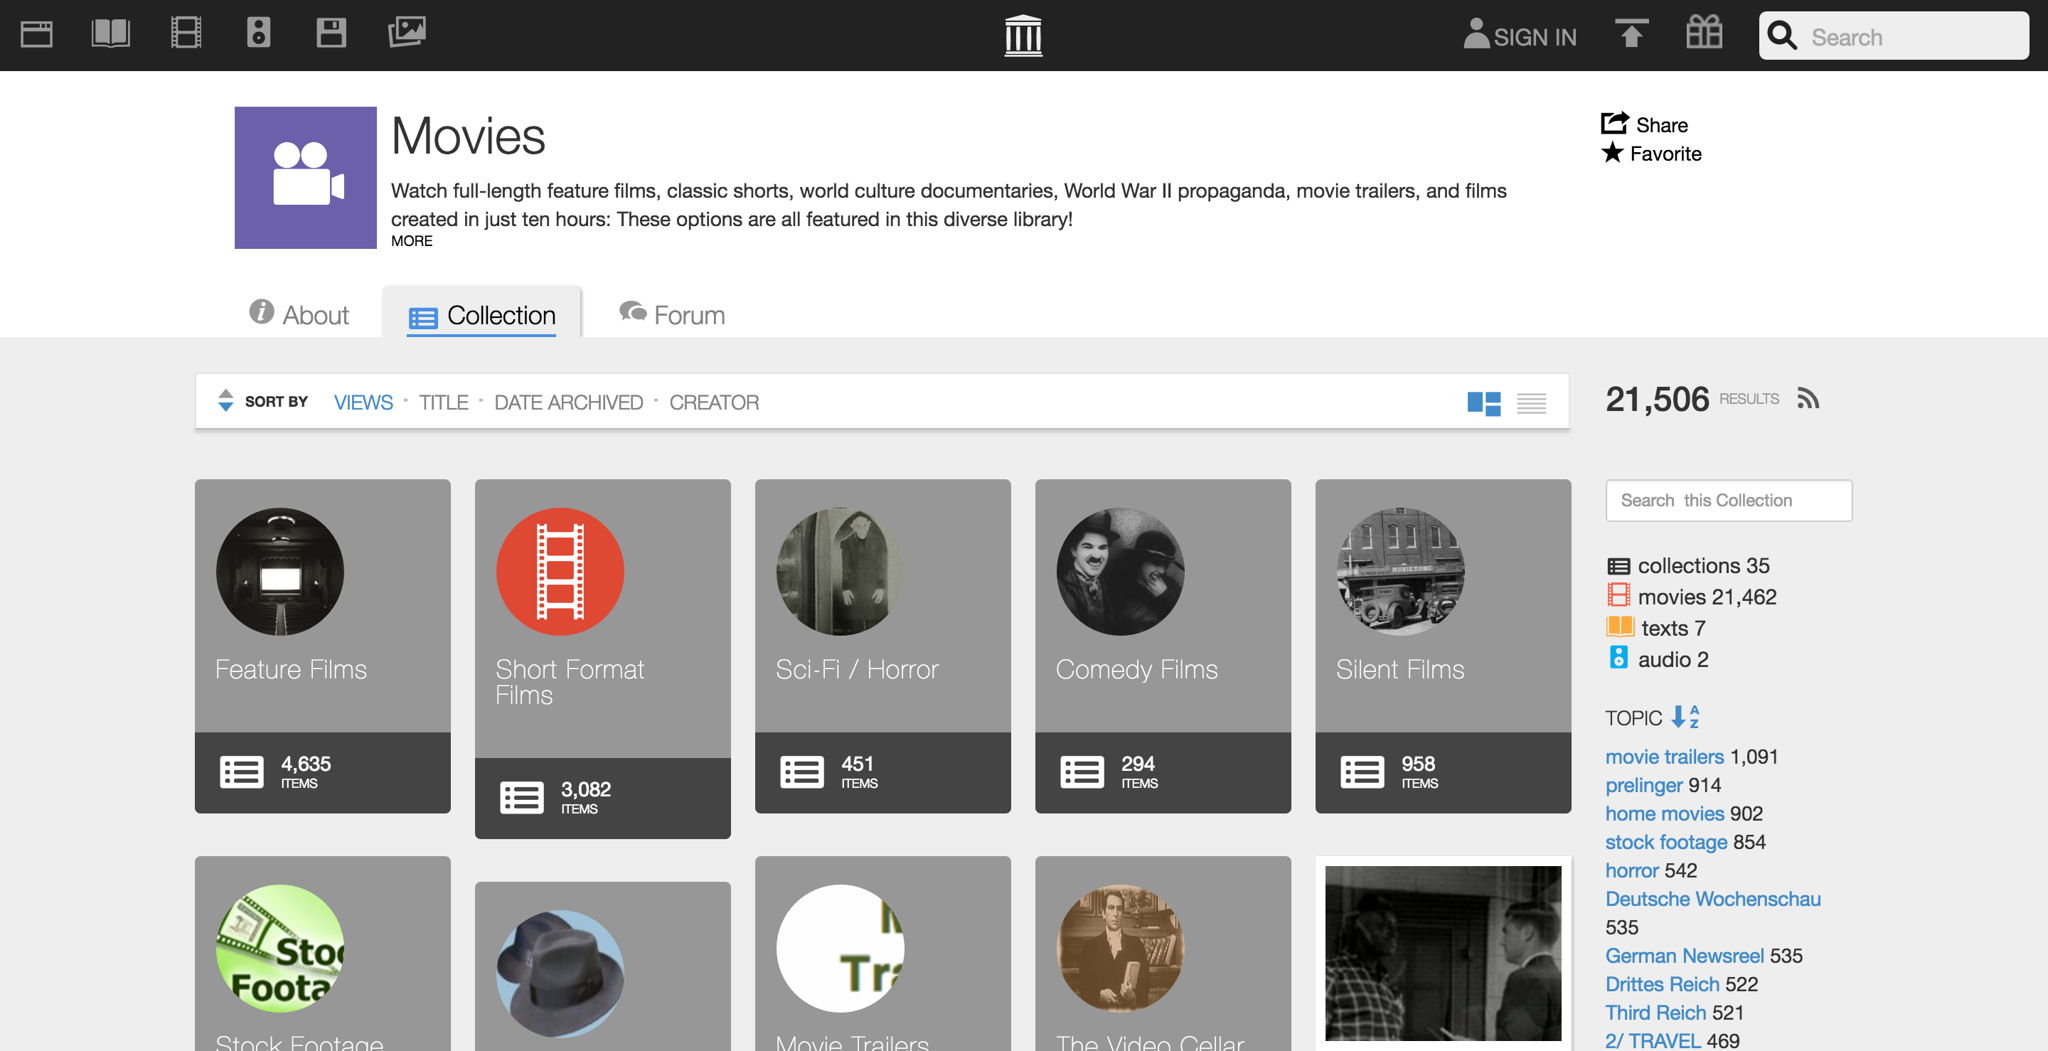
Task: Click the Movies camera collection logo
Action: tap(306, 178)
